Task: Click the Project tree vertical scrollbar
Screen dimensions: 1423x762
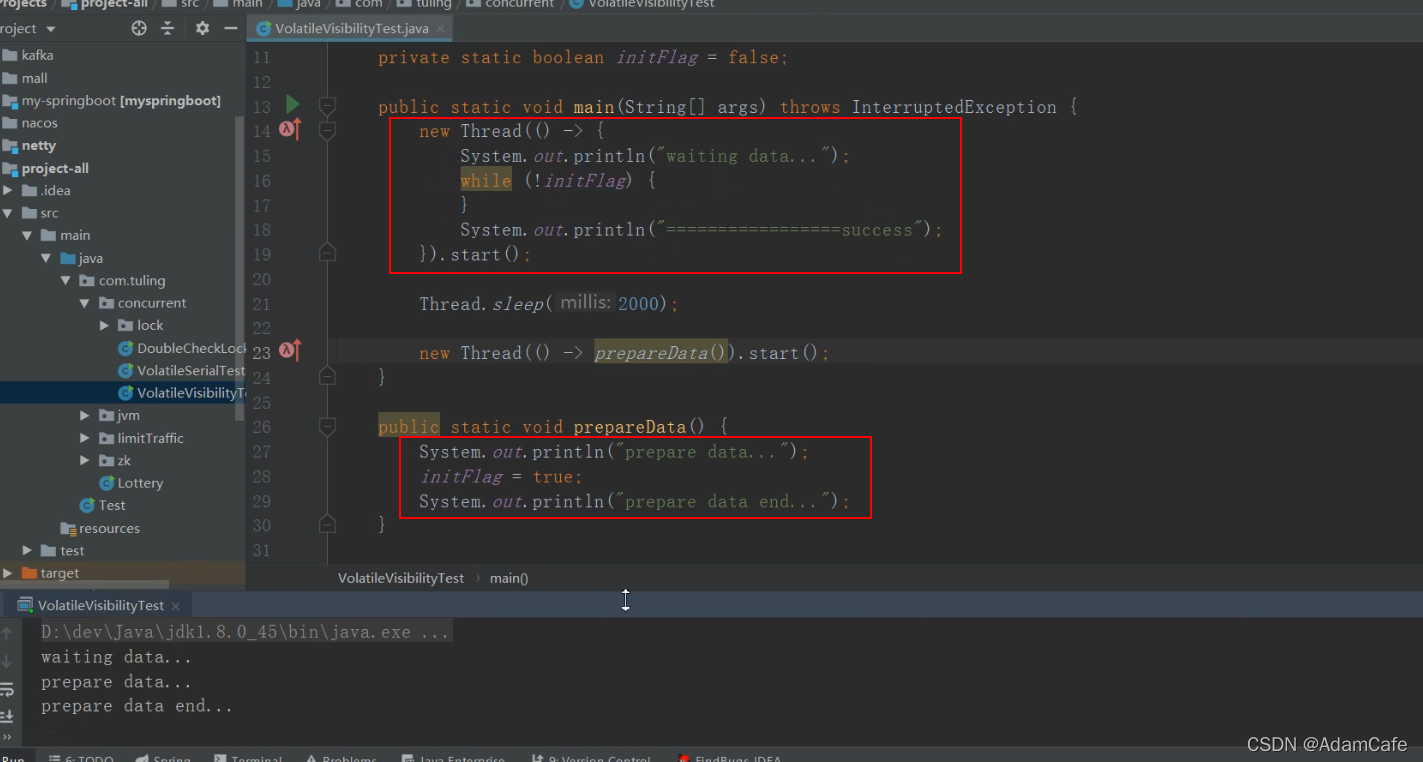Action: tap(239, 268)
